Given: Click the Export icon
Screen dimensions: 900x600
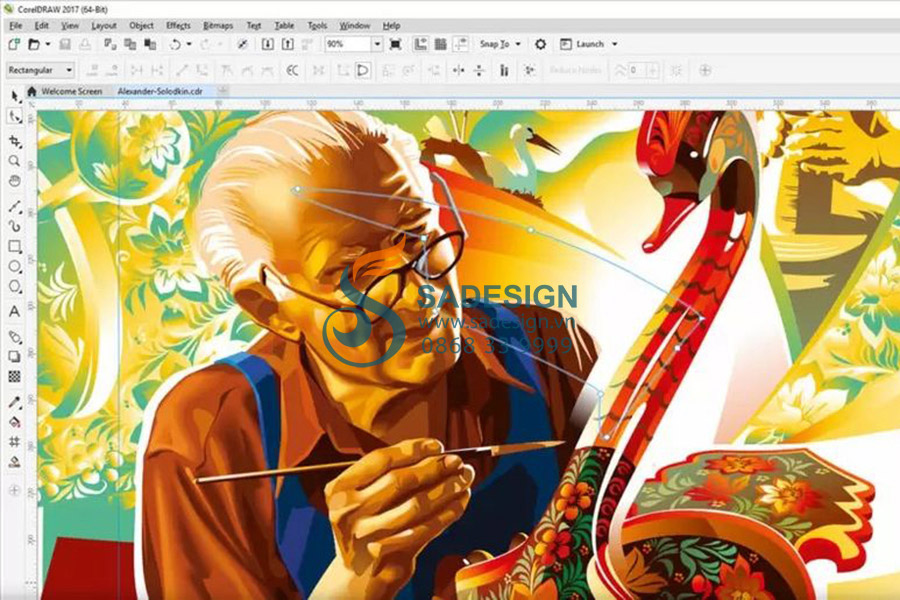Looking at the screenshot, I should tap(288, 44).
